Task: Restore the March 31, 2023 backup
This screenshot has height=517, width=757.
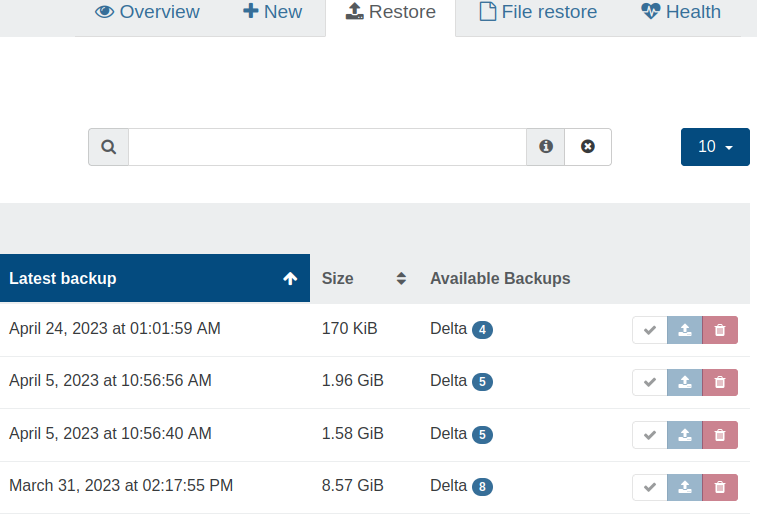Action: [x=685, y=487]
